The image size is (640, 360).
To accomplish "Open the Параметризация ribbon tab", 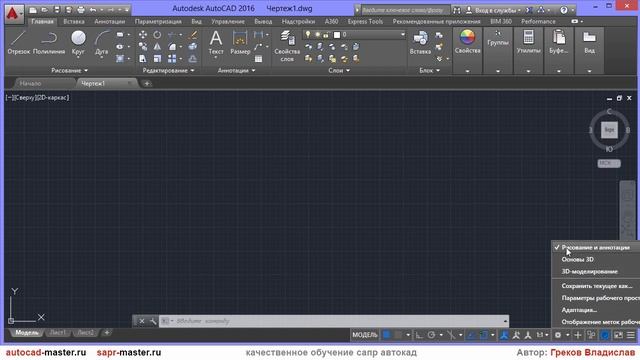I will coord(158,21).
